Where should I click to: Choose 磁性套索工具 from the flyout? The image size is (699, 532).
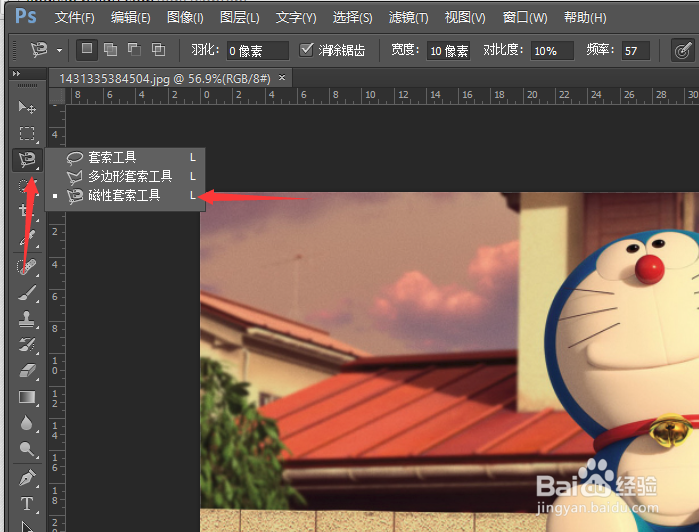point(125,195)
